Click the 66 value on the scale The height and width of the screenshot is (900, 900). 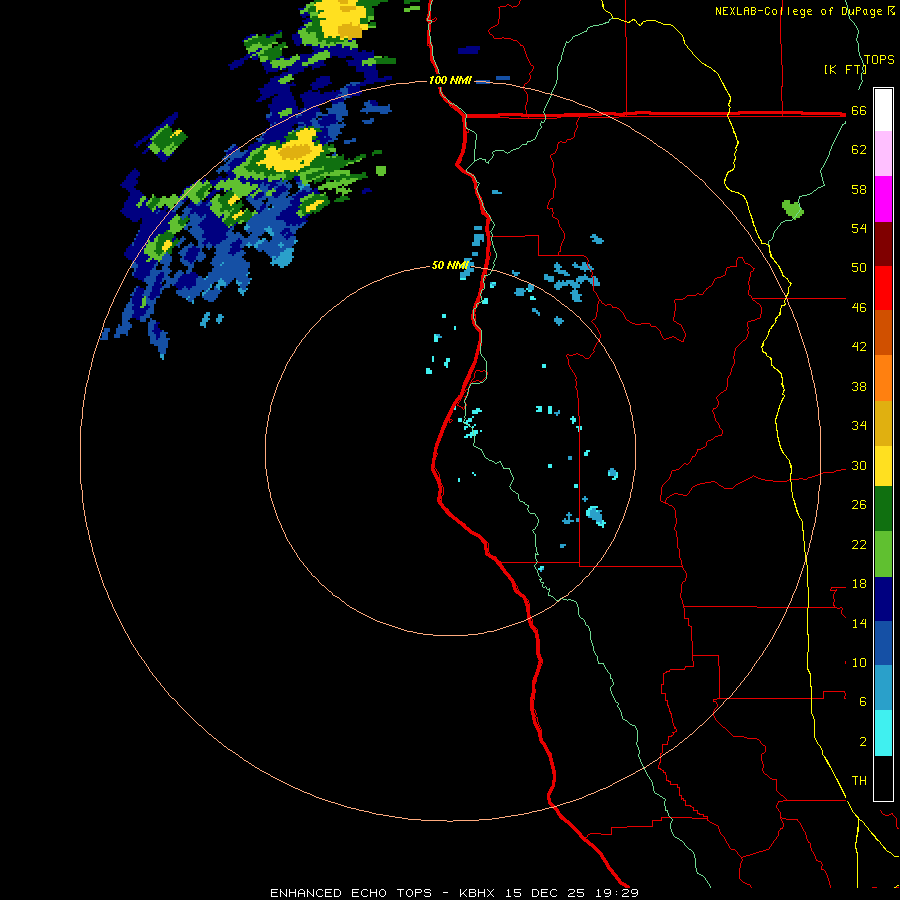859,111
